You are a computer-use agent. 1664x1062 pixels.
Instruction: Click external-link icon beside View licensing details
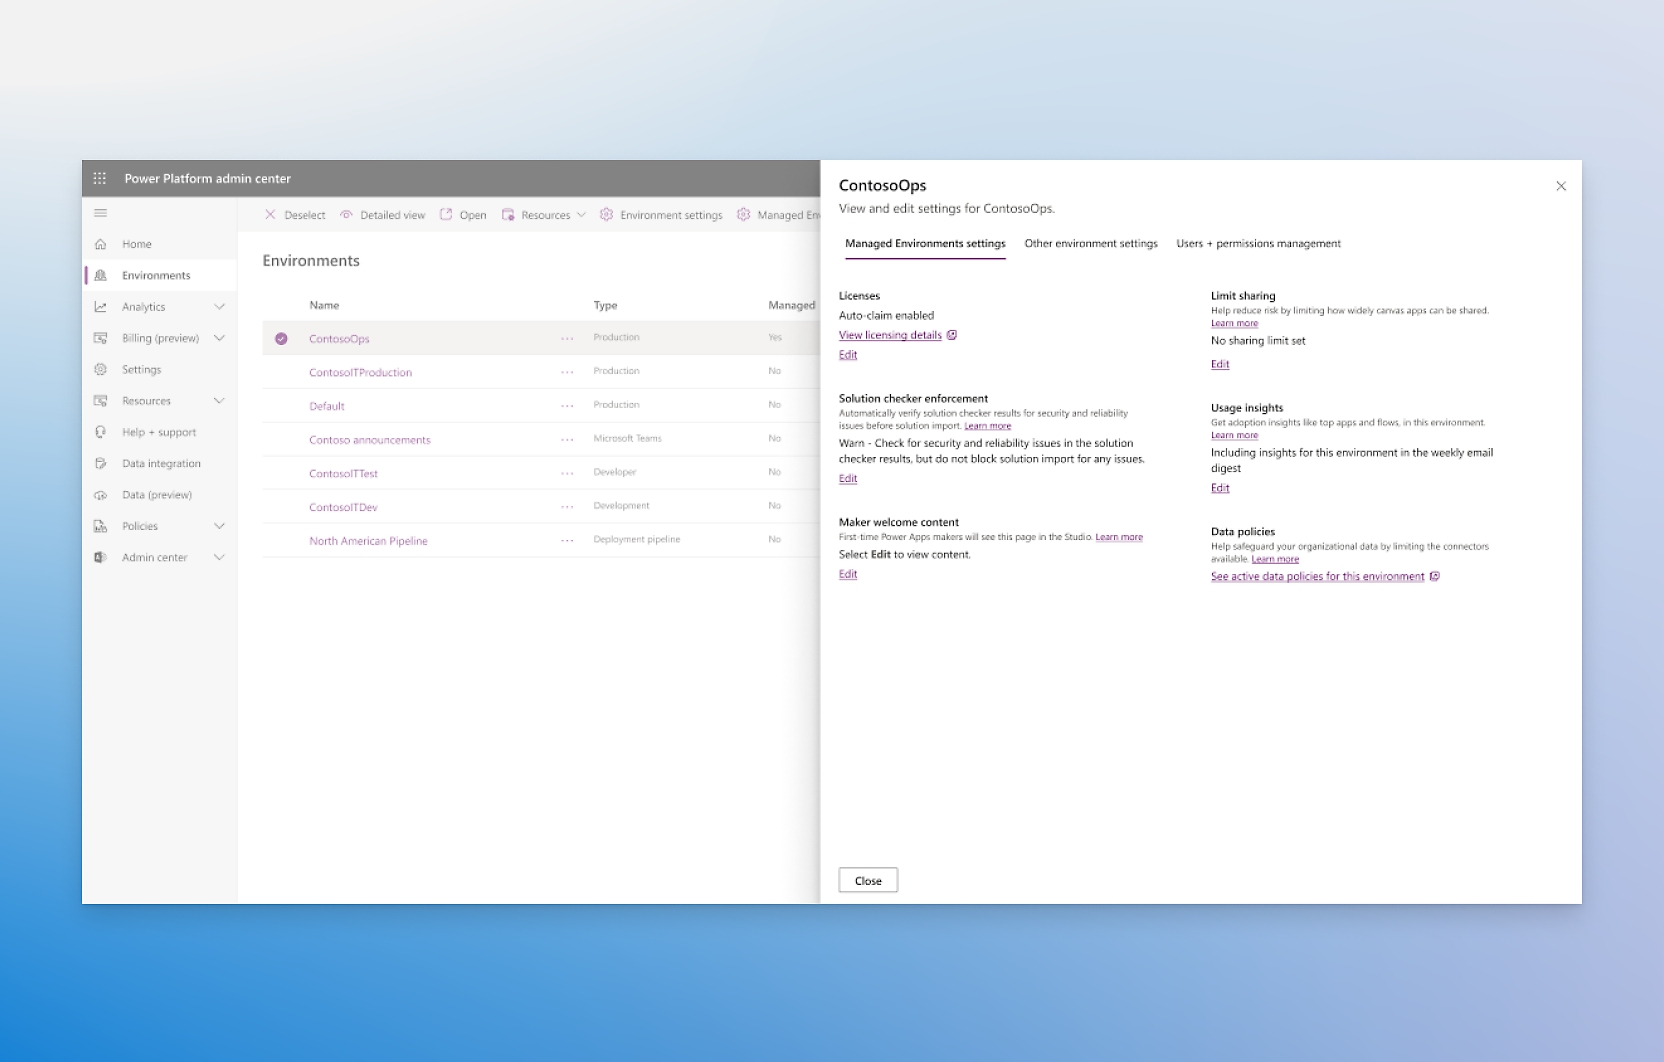[x=952, y=335]
